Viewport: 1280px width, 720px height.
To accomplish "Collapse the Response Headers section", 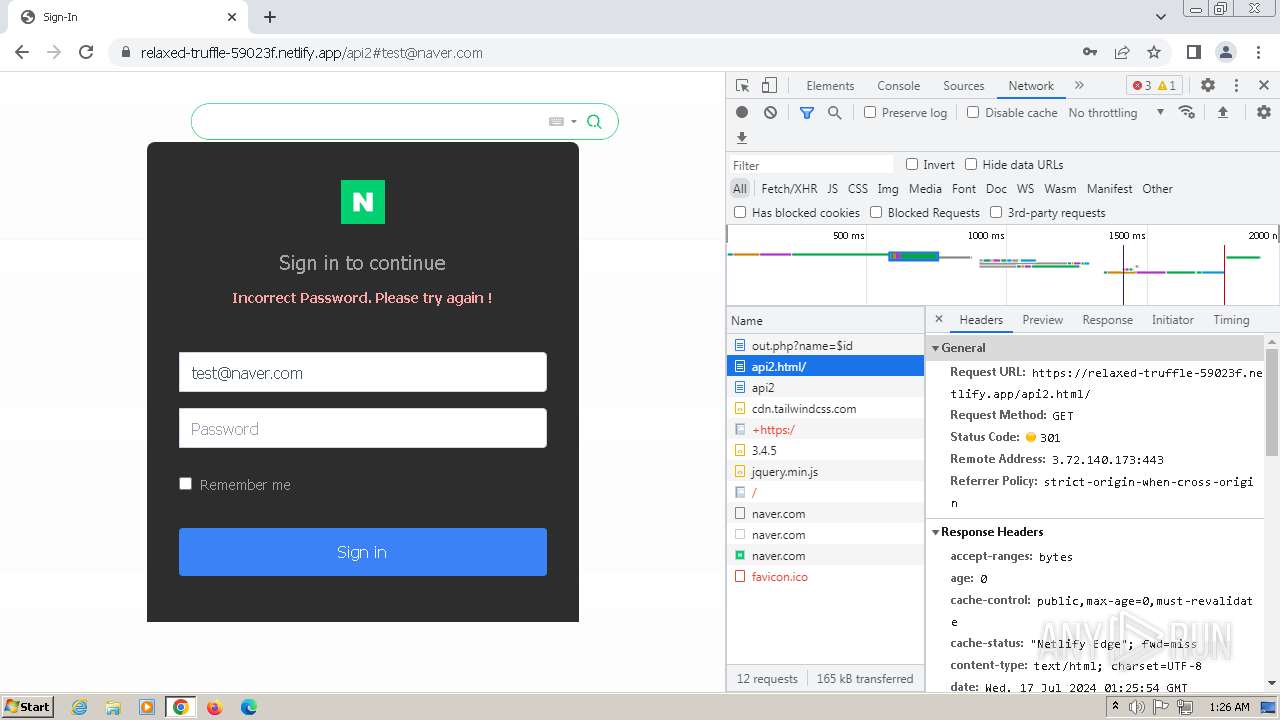I will 936,532.
